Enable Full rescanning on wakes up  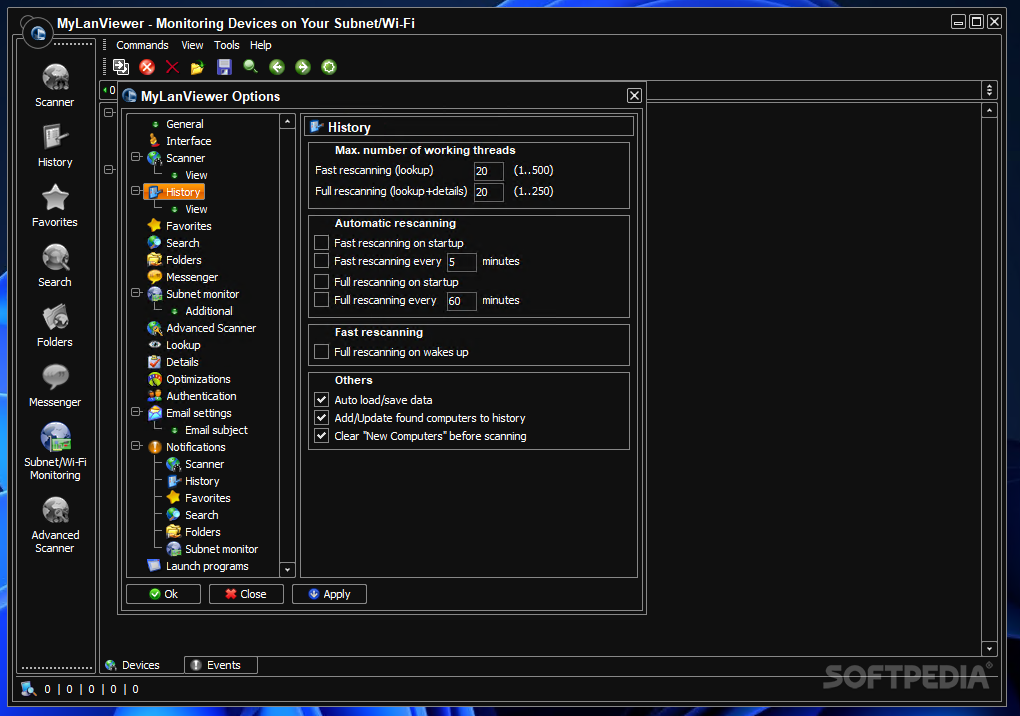click(x=321, y=352)
